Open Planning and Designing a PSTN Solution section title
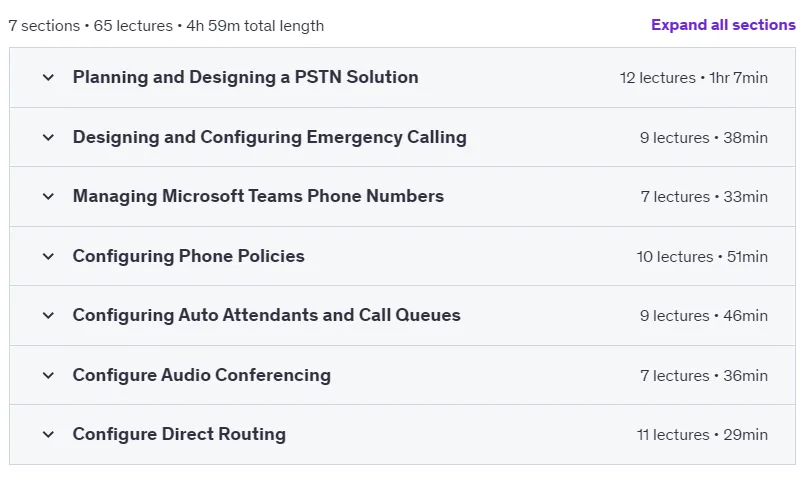811x486 pixels. pos(246,77)
